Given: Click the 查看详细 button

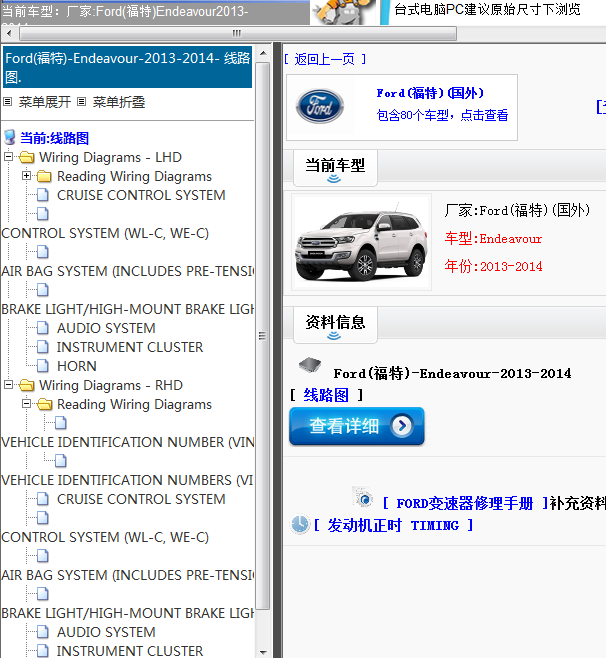Looking at the screenshot, I should (x=357, y=426).
